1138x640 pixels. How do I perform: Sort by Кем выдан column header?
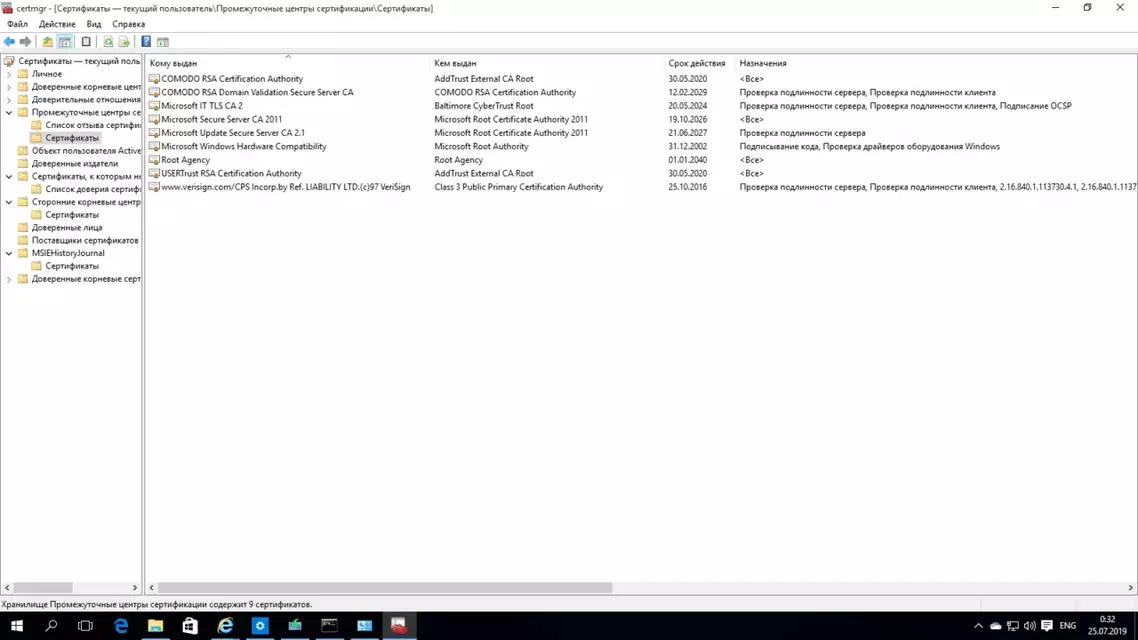tap(547, 63)
